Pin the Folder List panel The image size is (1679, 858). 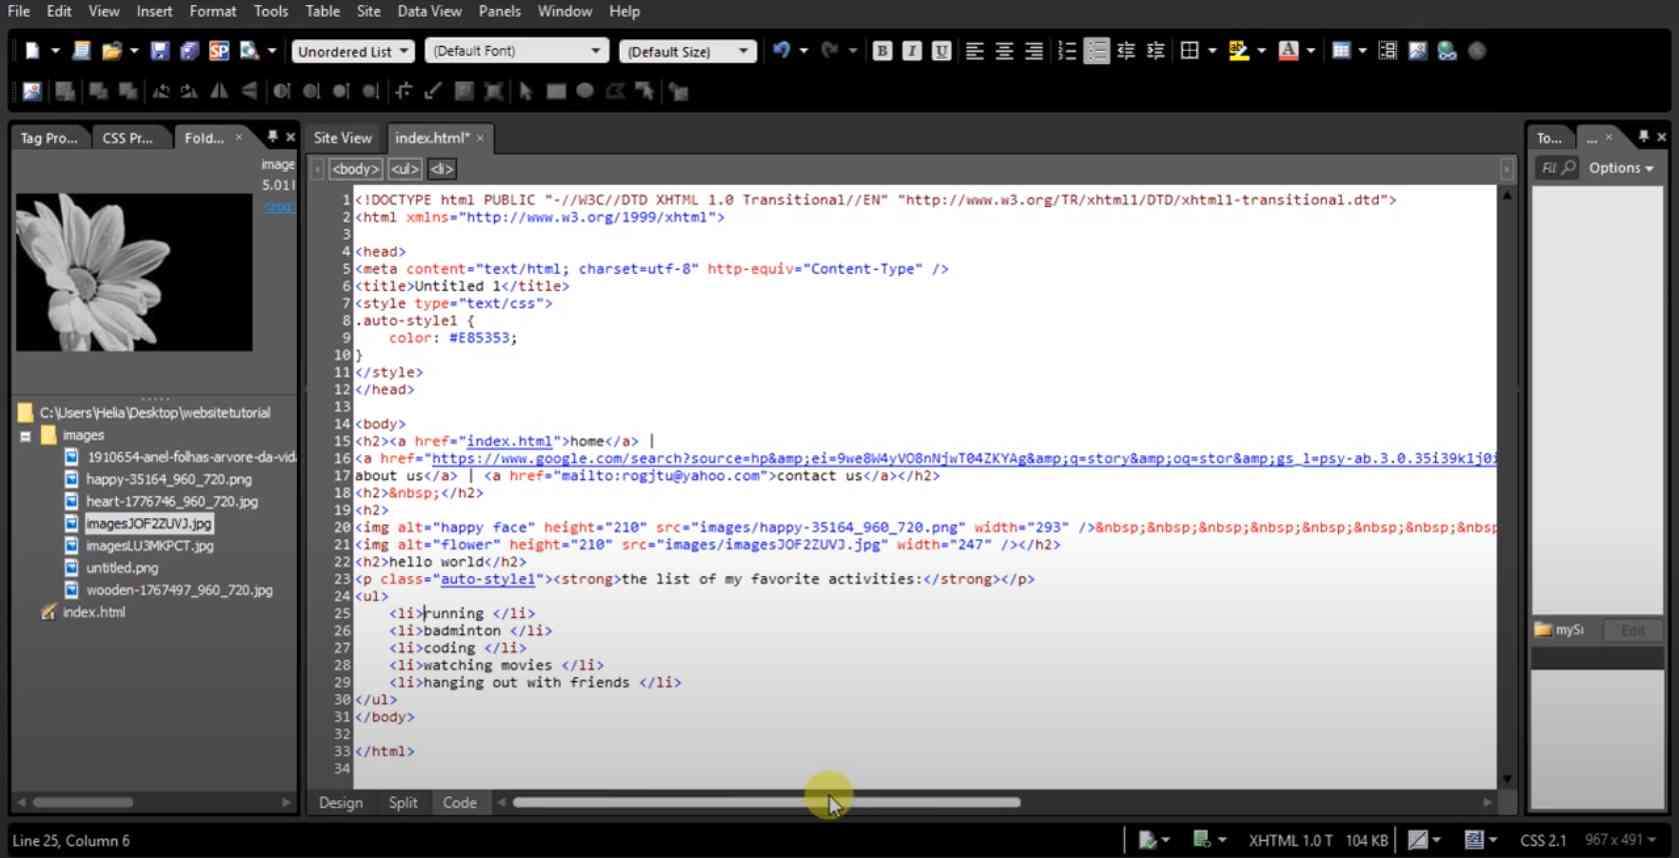(x=272, y=137)
